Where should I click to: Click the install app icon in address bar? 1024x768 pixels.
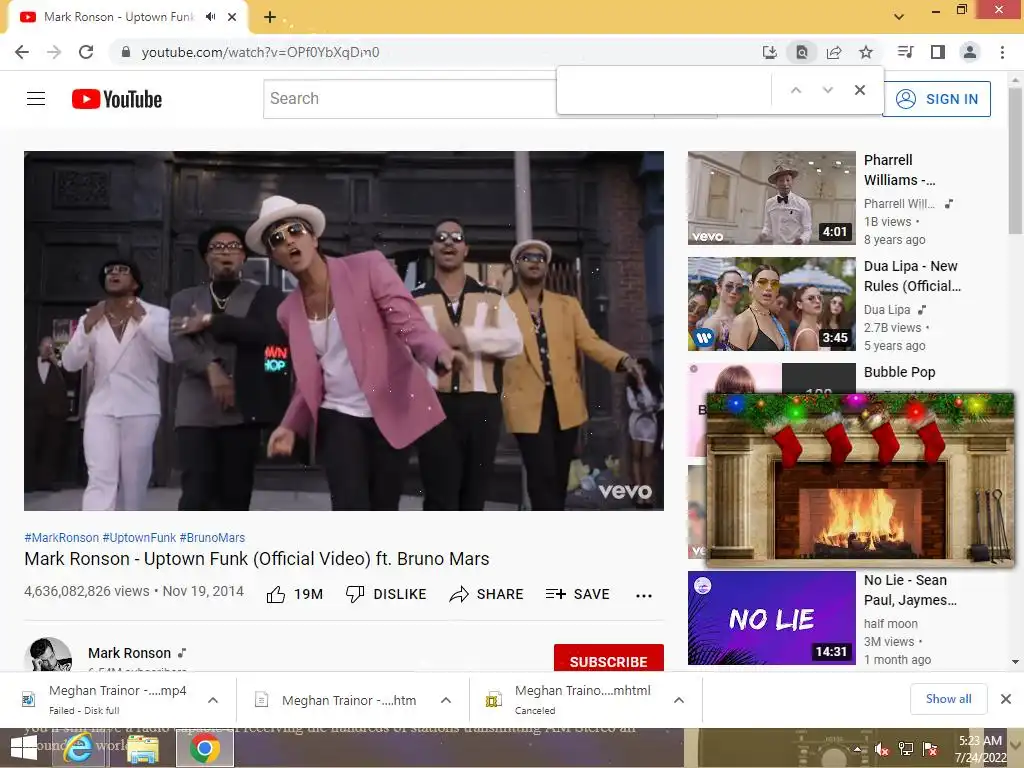coord(770,52)
